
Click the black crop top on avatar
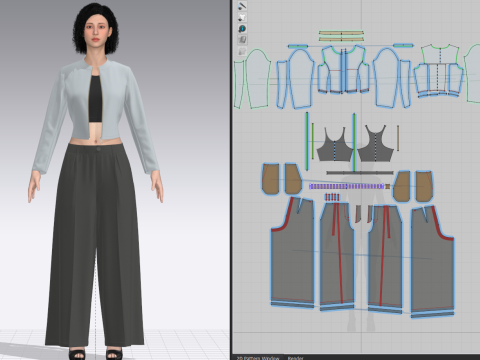tap(95, 99)
